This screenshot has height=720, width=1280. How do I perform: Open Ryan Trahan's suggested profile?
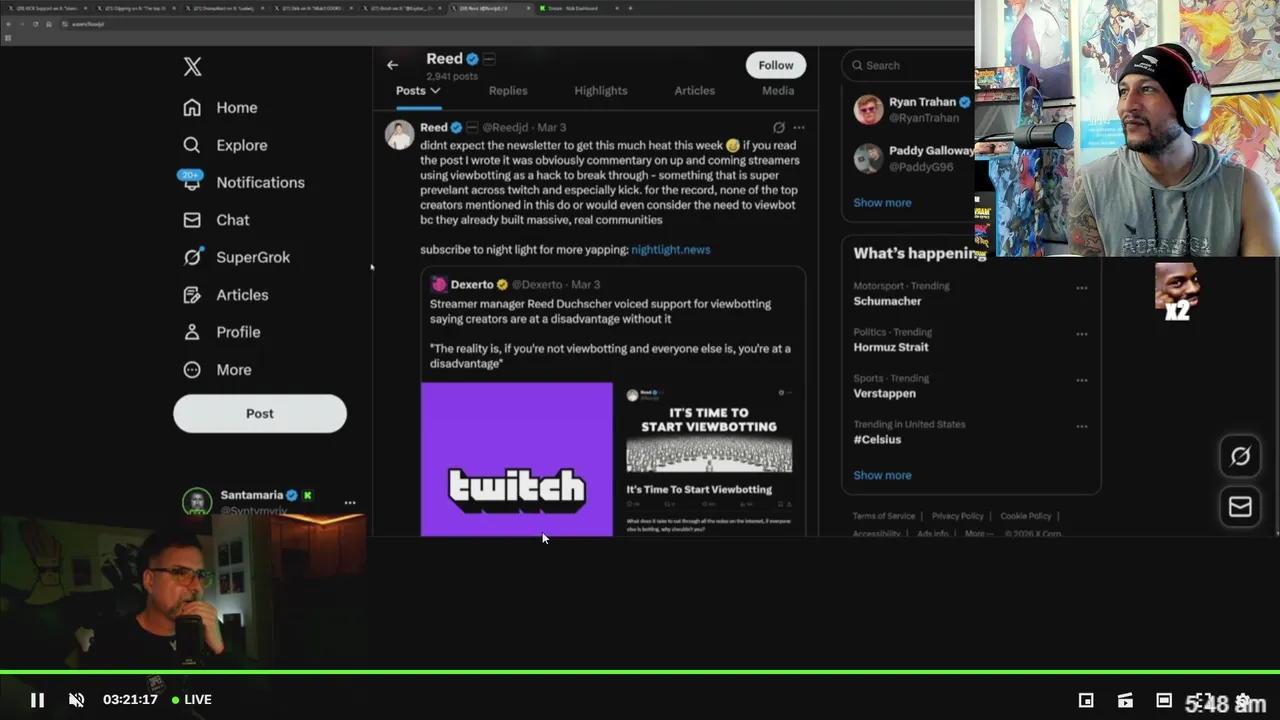point(913,109)
